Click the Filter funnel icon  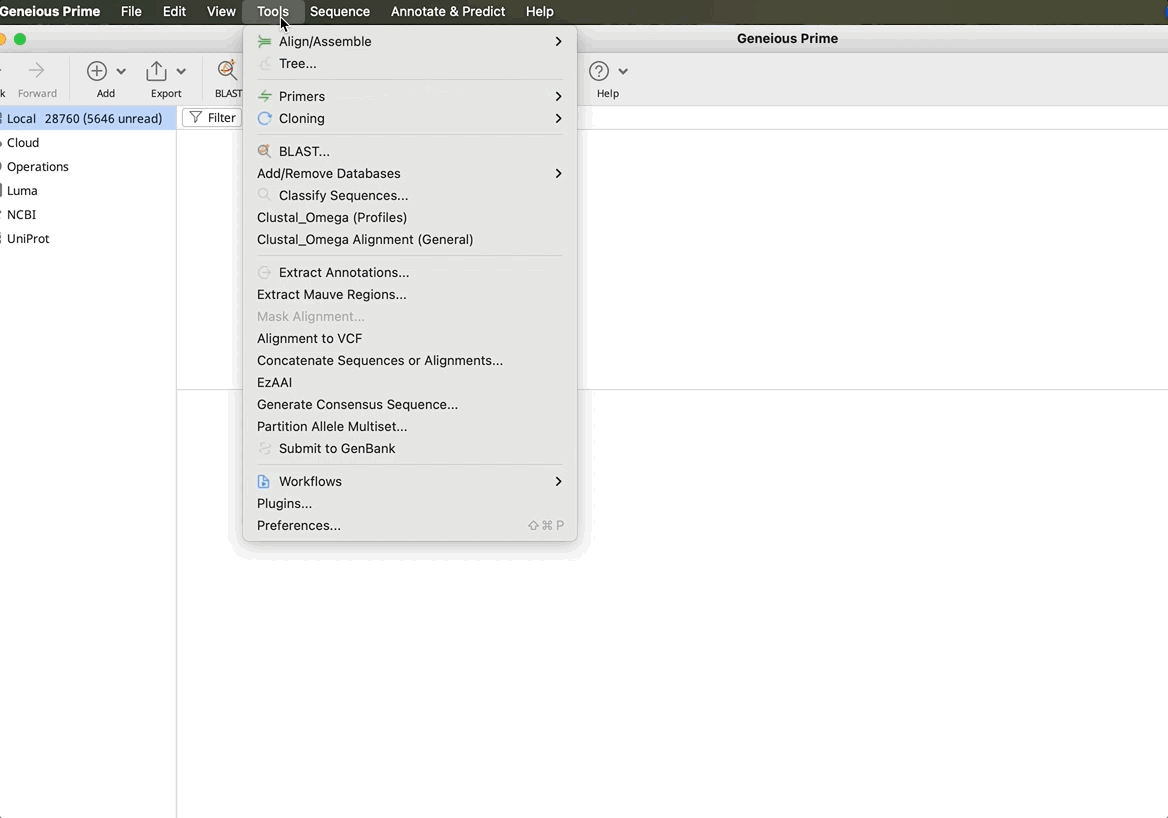pos(195,118)
